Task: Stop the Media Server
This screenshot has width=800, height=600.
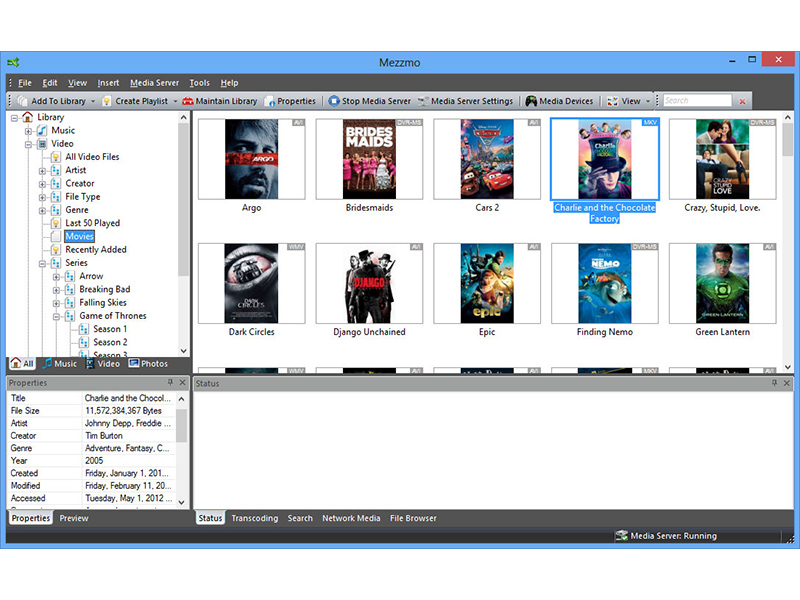Action: [x=369, y=101]
